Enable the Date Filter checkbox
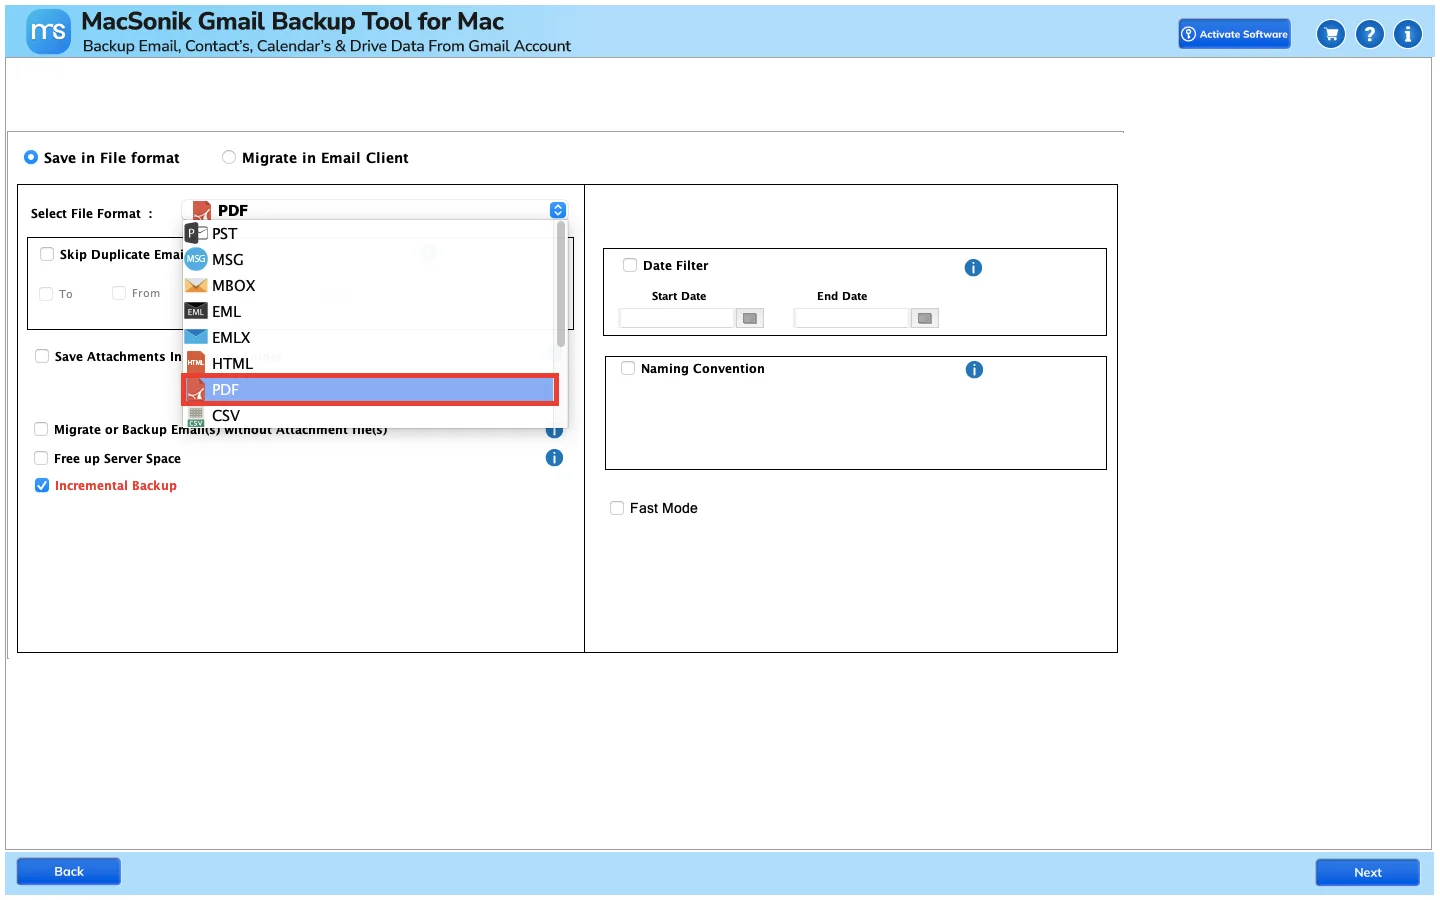 point(630,265)
